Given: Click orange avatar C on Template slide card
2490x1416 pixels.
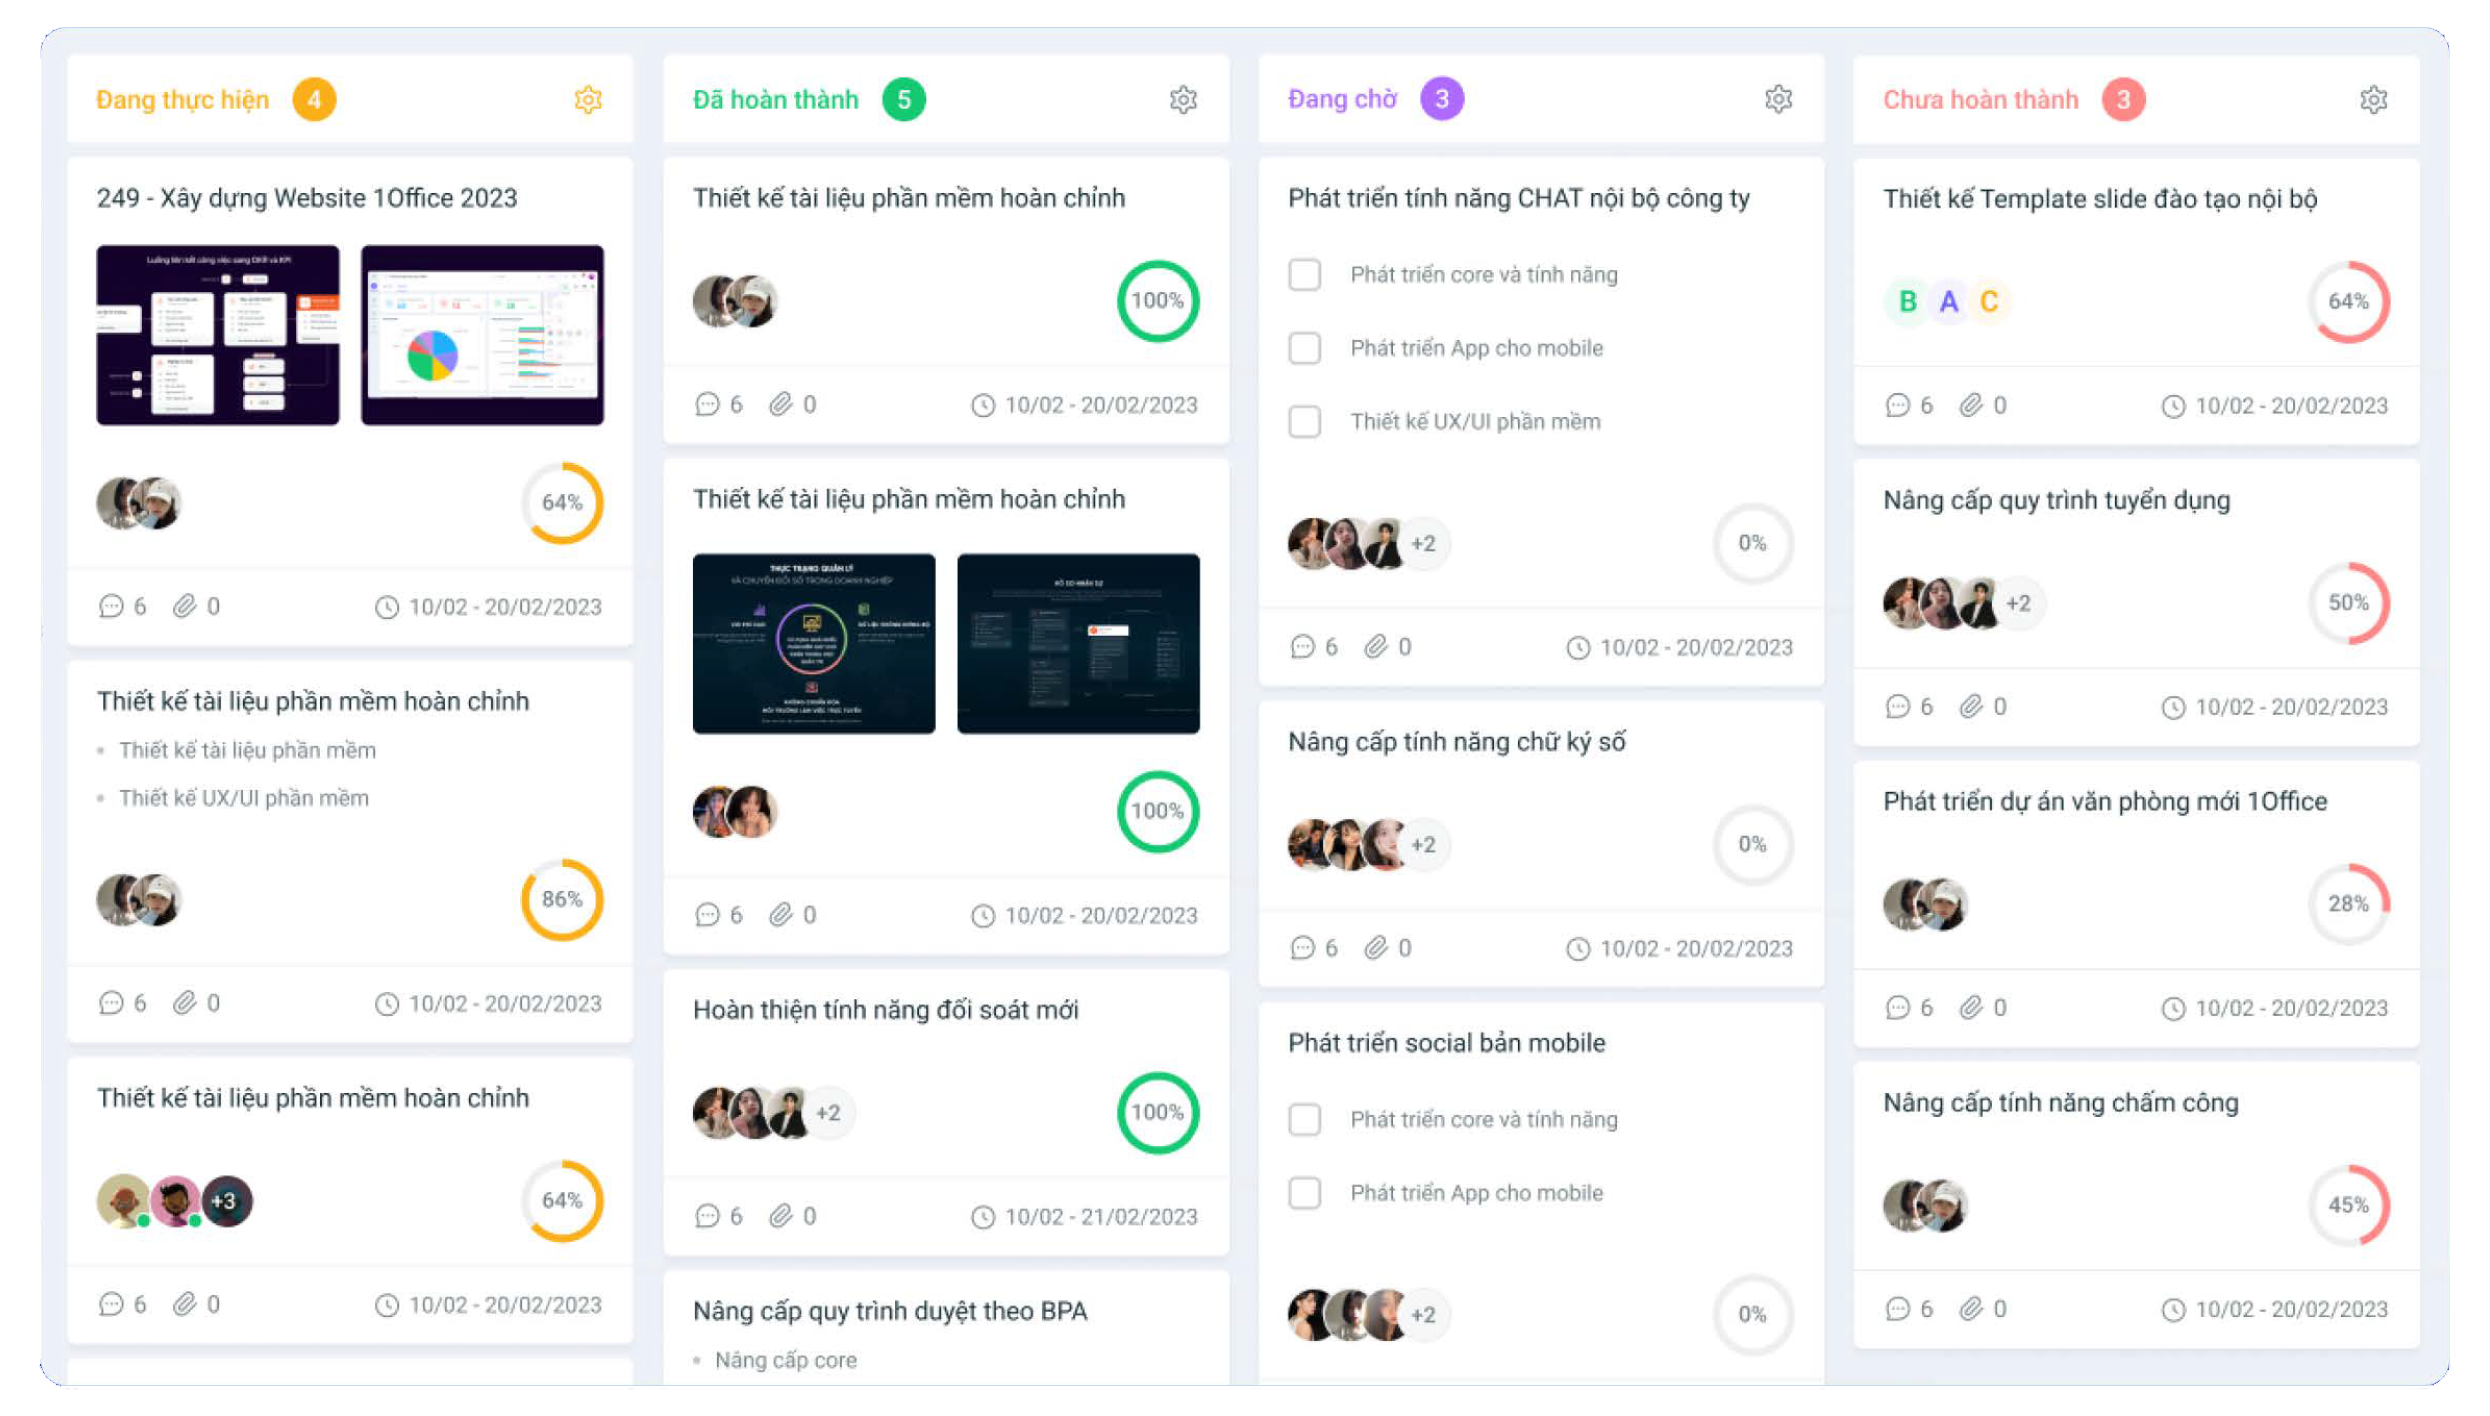Looking at the screenshot, I should tap(1990, 301).
